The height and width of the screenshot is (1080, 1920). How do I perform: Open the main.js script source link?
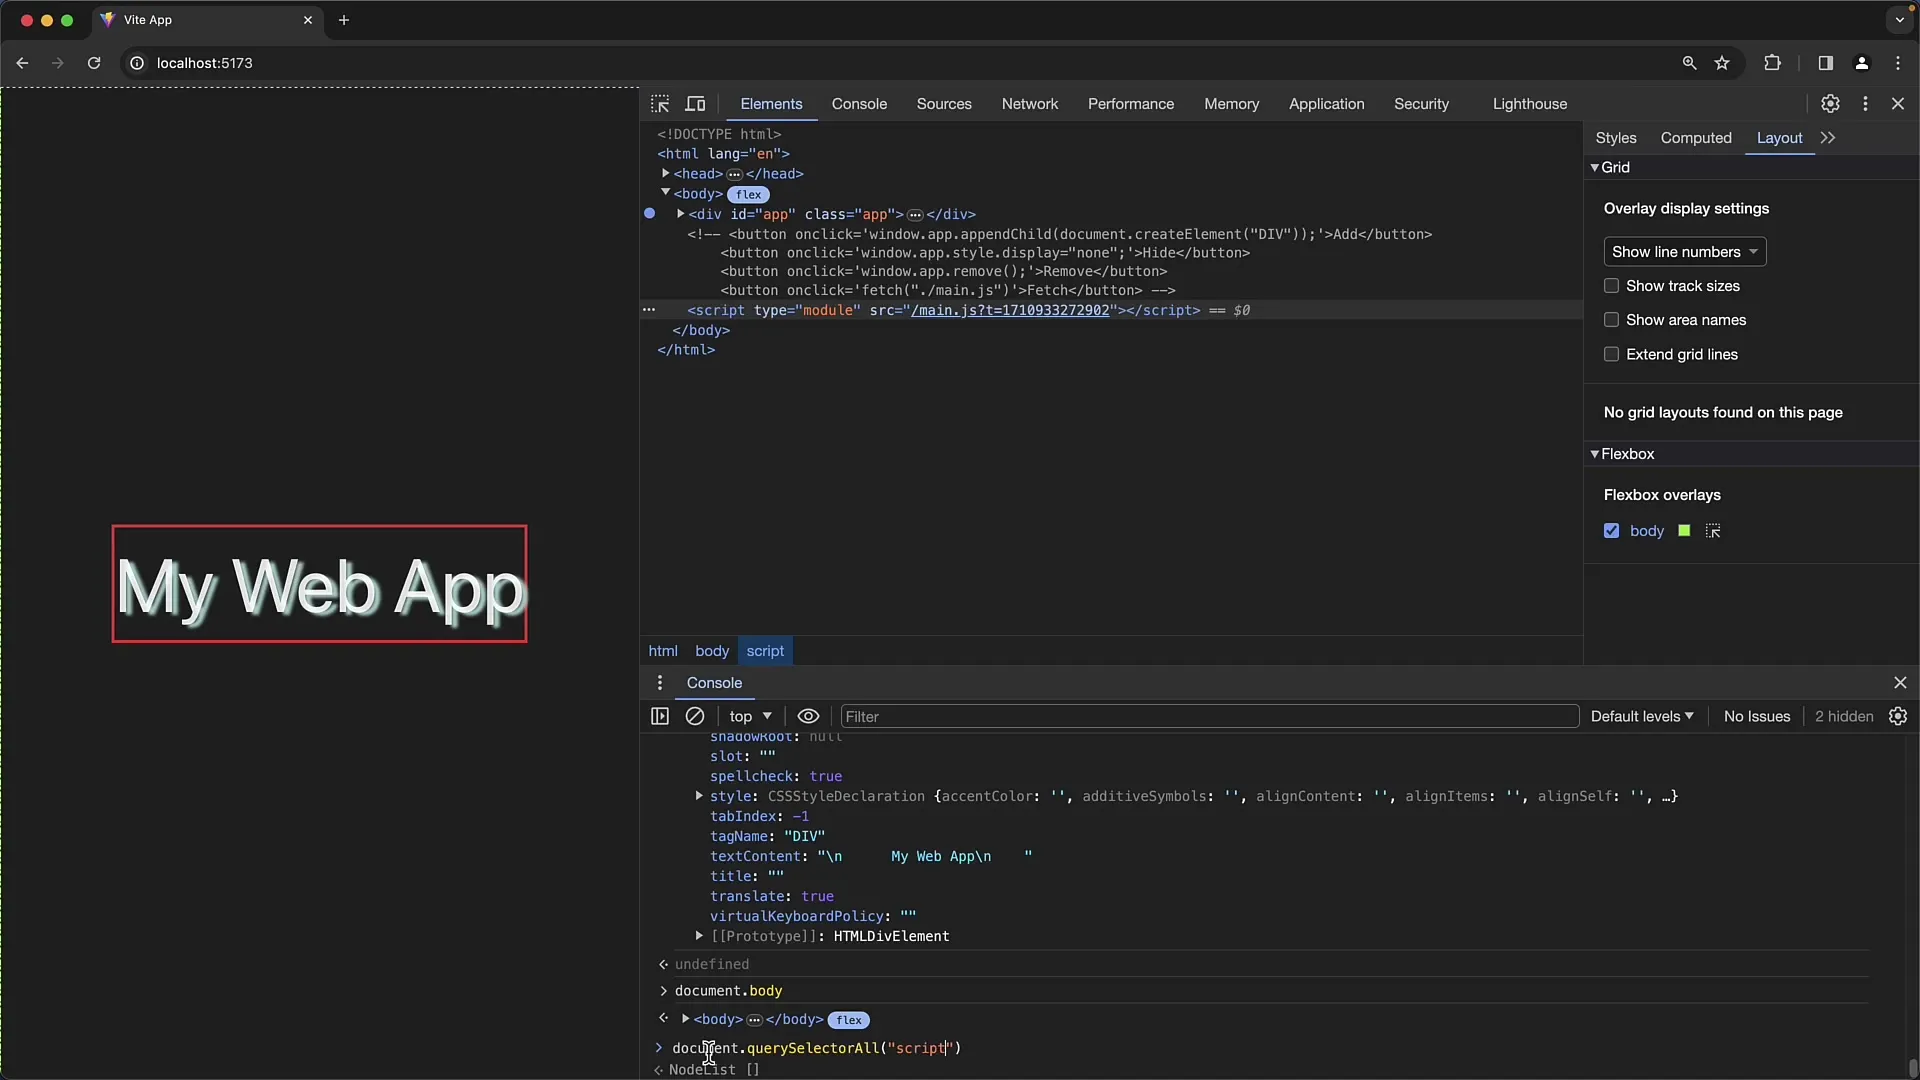[1010, 311]
